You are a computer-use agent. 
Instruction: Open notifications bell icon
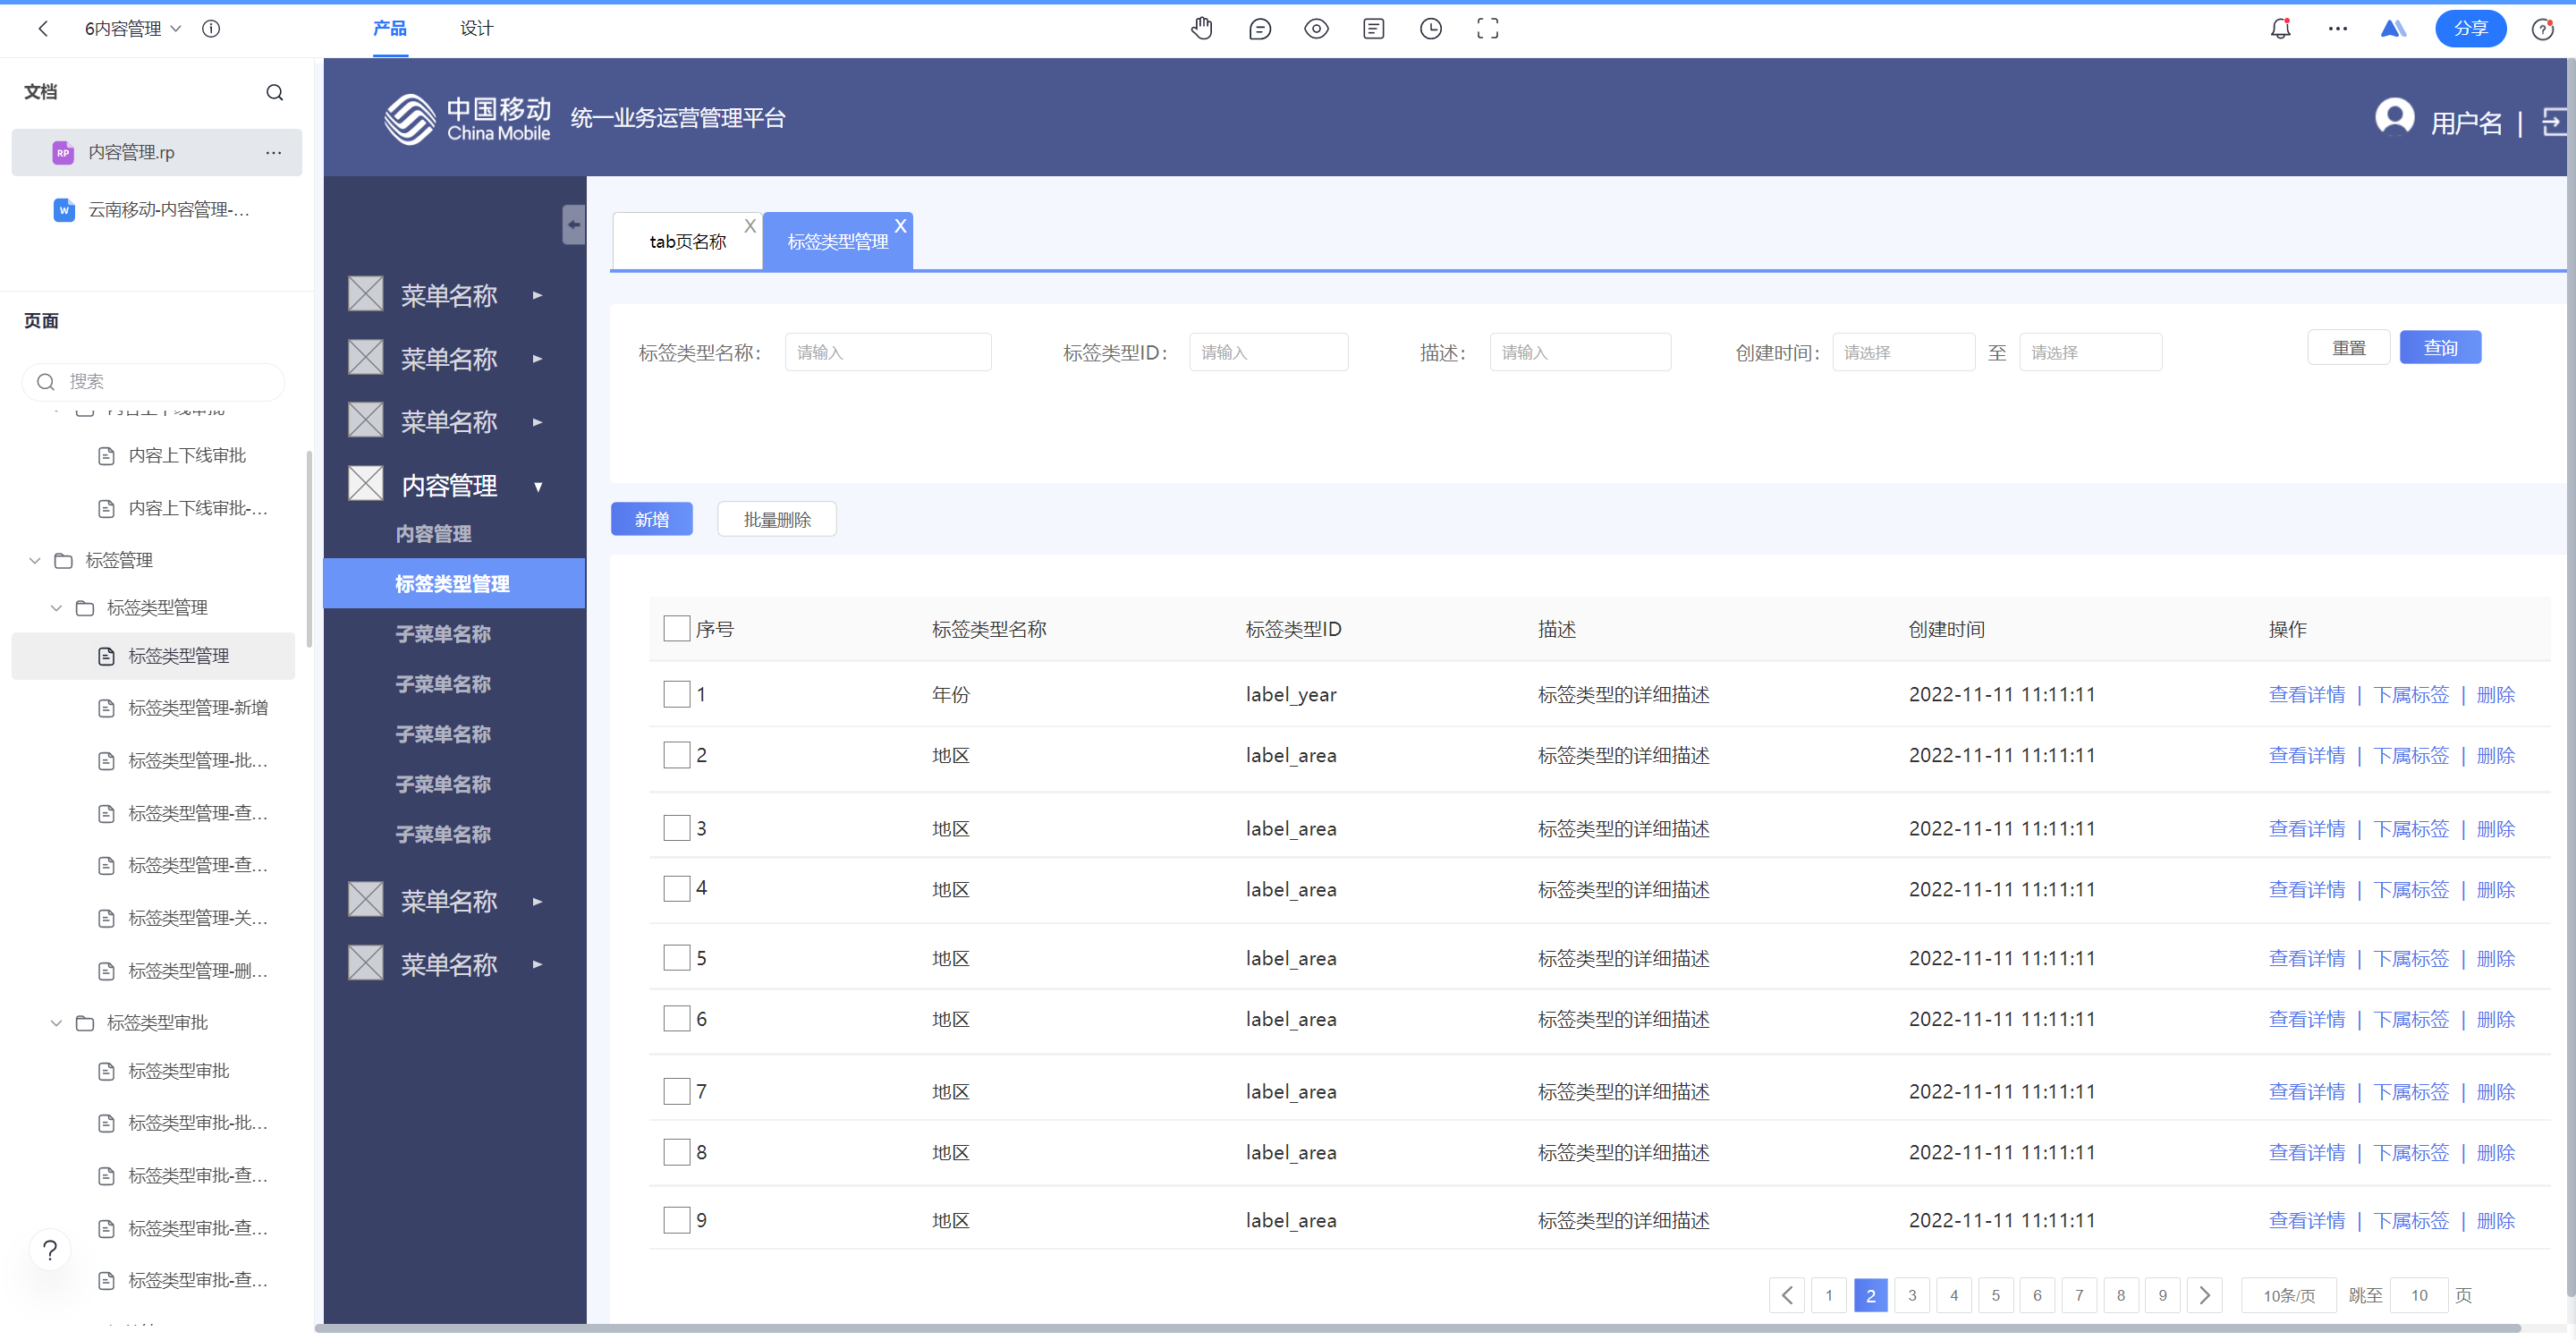[x=2280, y=29]
